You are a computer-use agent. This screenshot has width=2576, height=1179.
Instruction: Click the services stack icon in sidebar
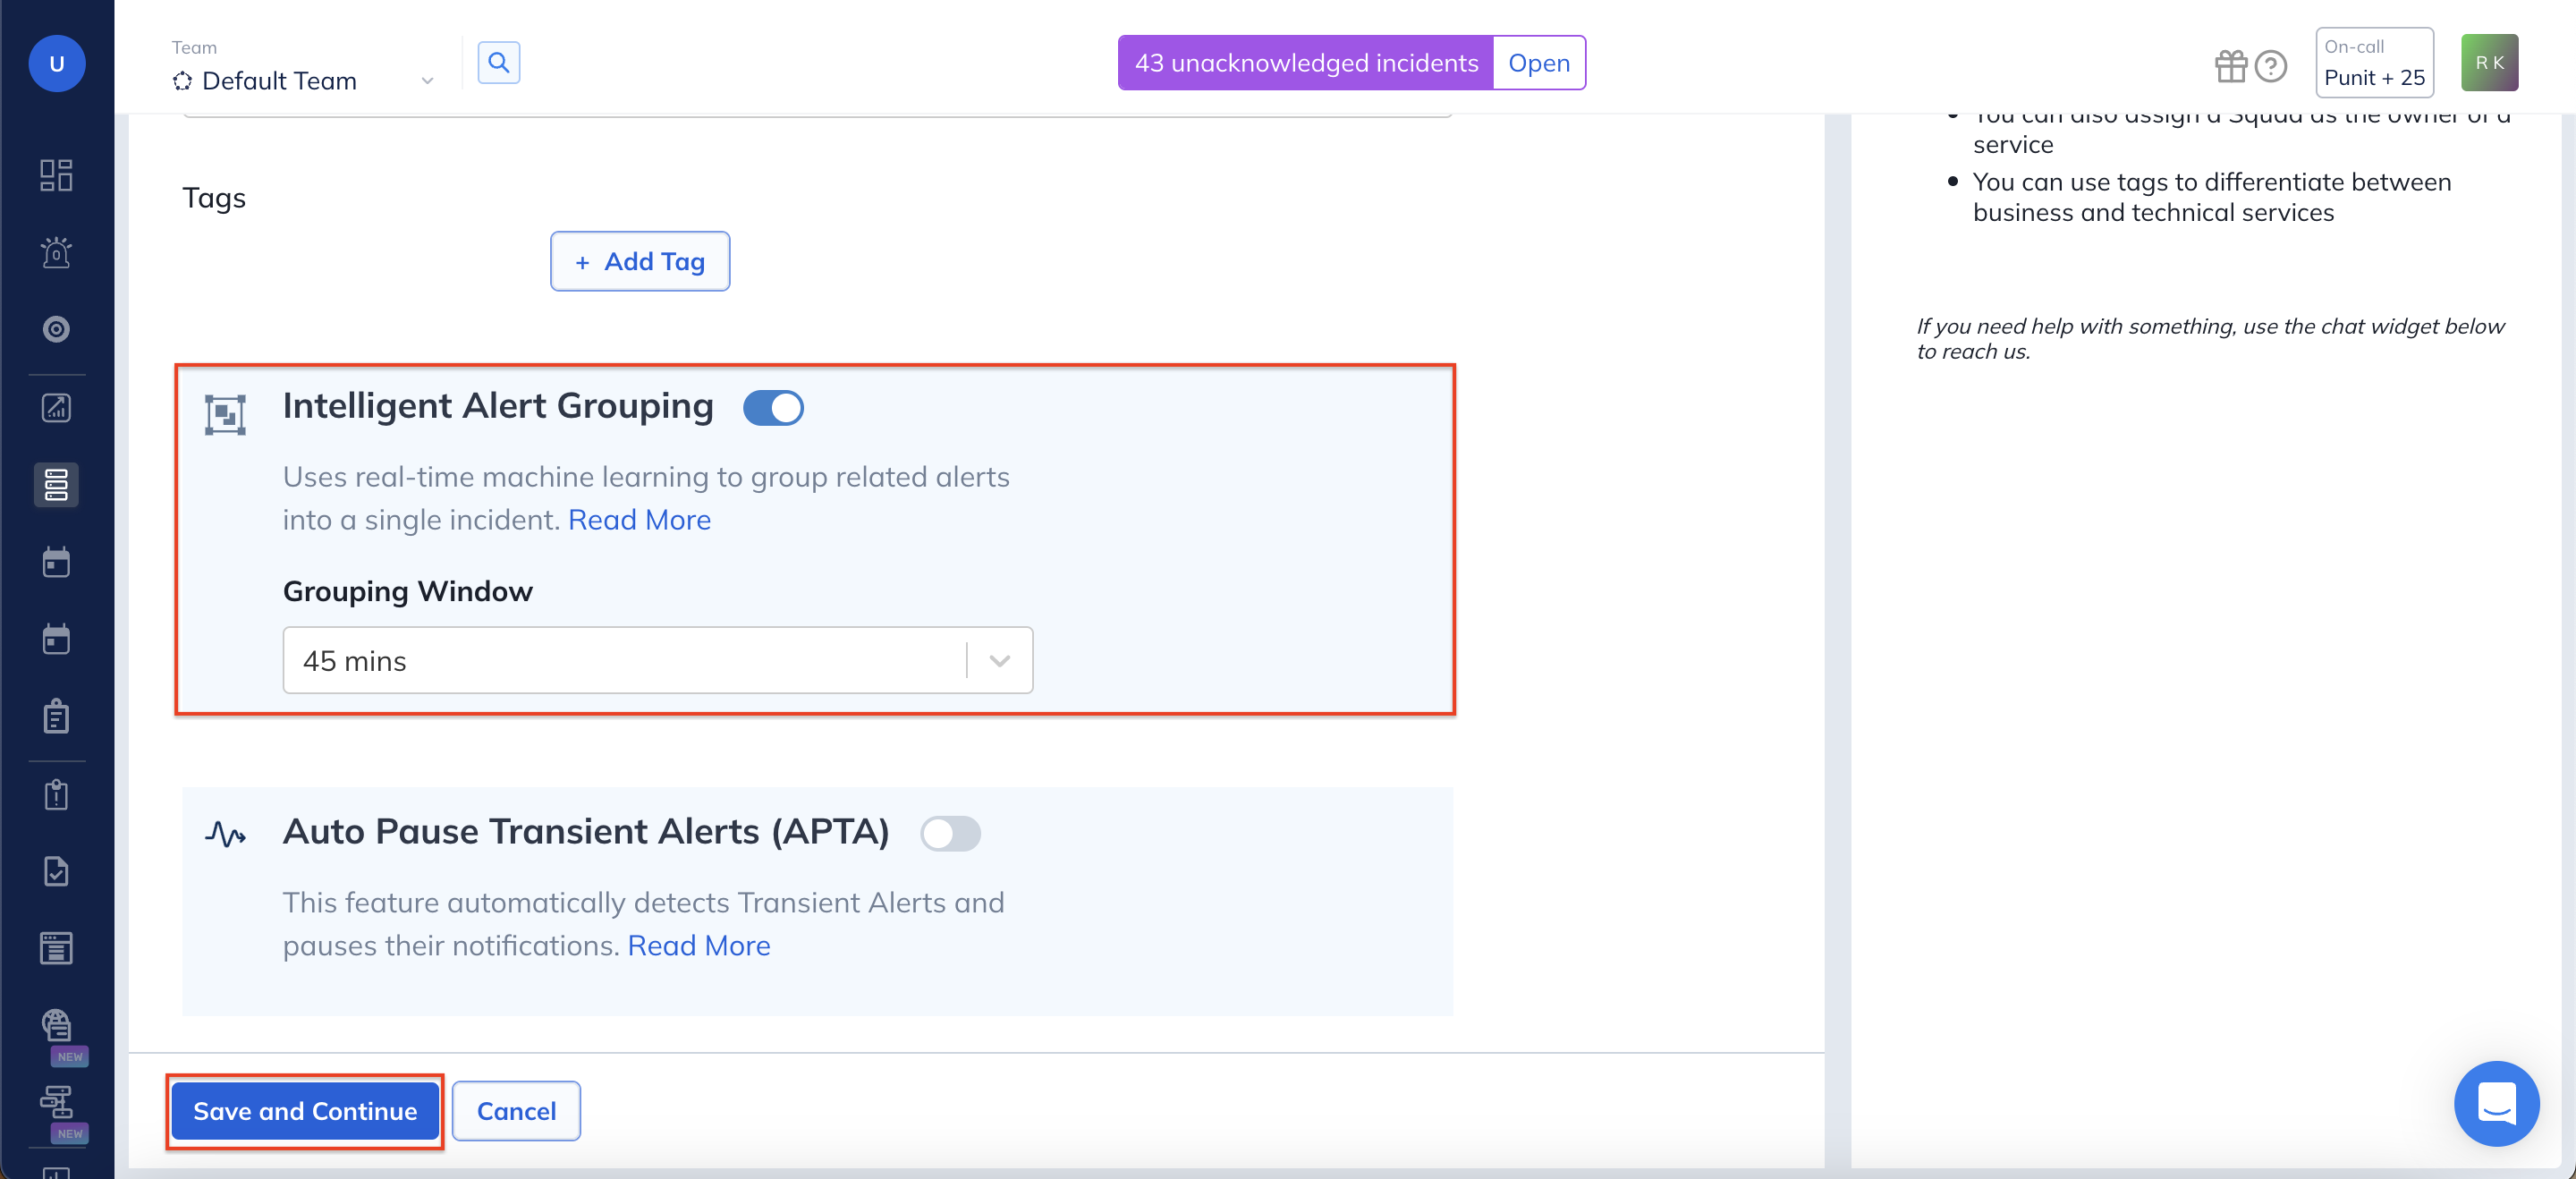(56, 485)
